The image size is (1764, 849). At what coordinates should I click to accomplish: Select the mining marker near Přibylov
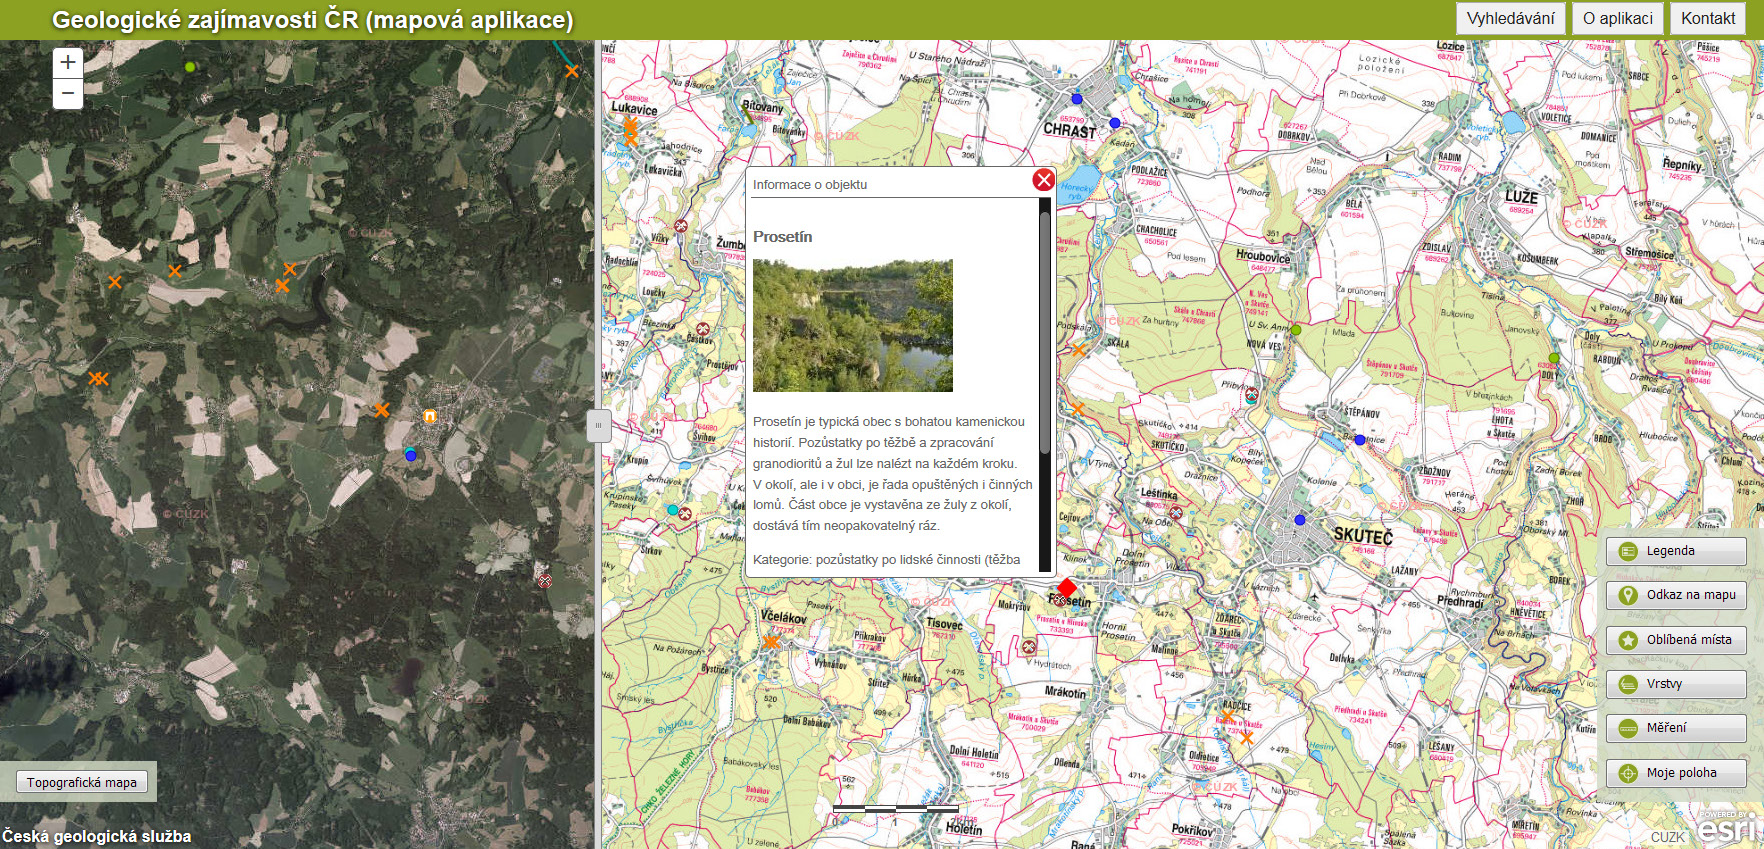1251,395
